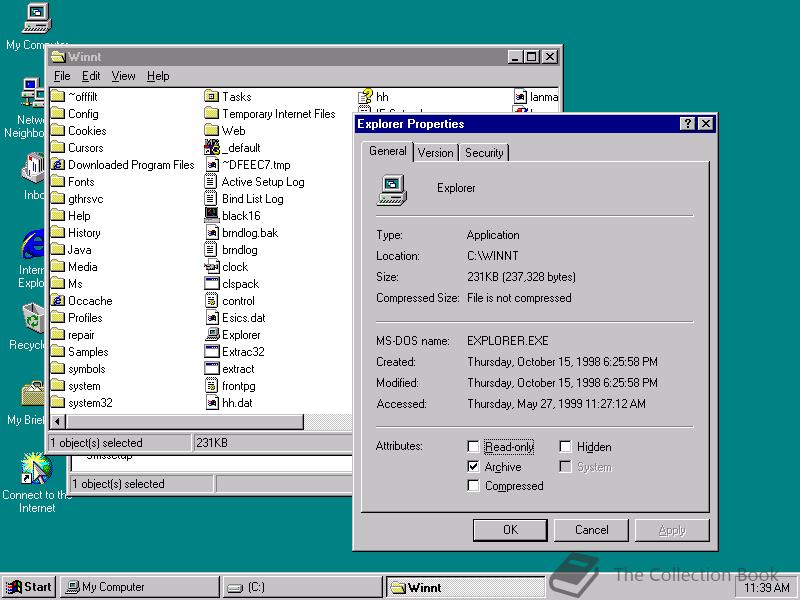Select the Profiles folder name

85,318
